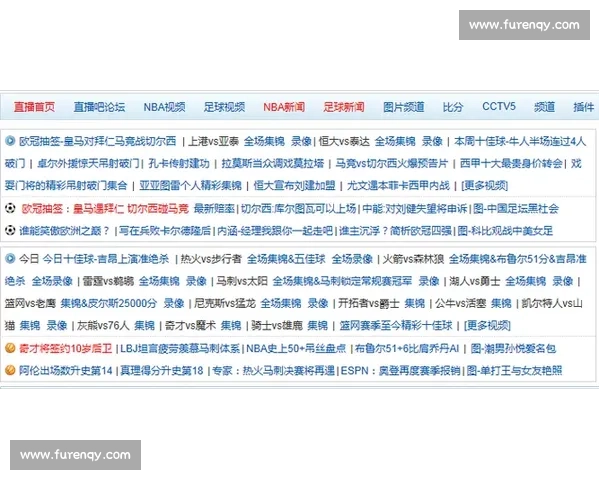This screenshot has width=600, height=480.
Task: Open 最新赔率 link
Action: (x=214, y=209)
